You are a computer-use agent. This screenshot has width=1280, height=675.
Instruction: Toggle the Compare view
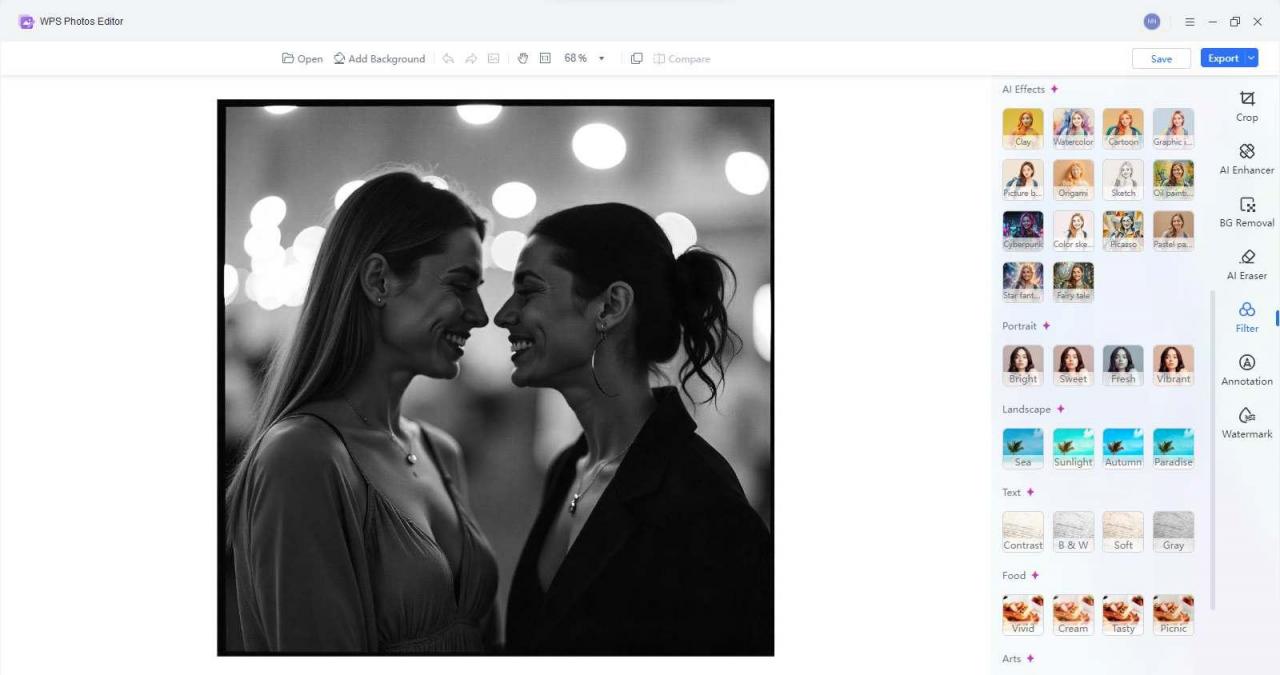[x=682, y=58]
